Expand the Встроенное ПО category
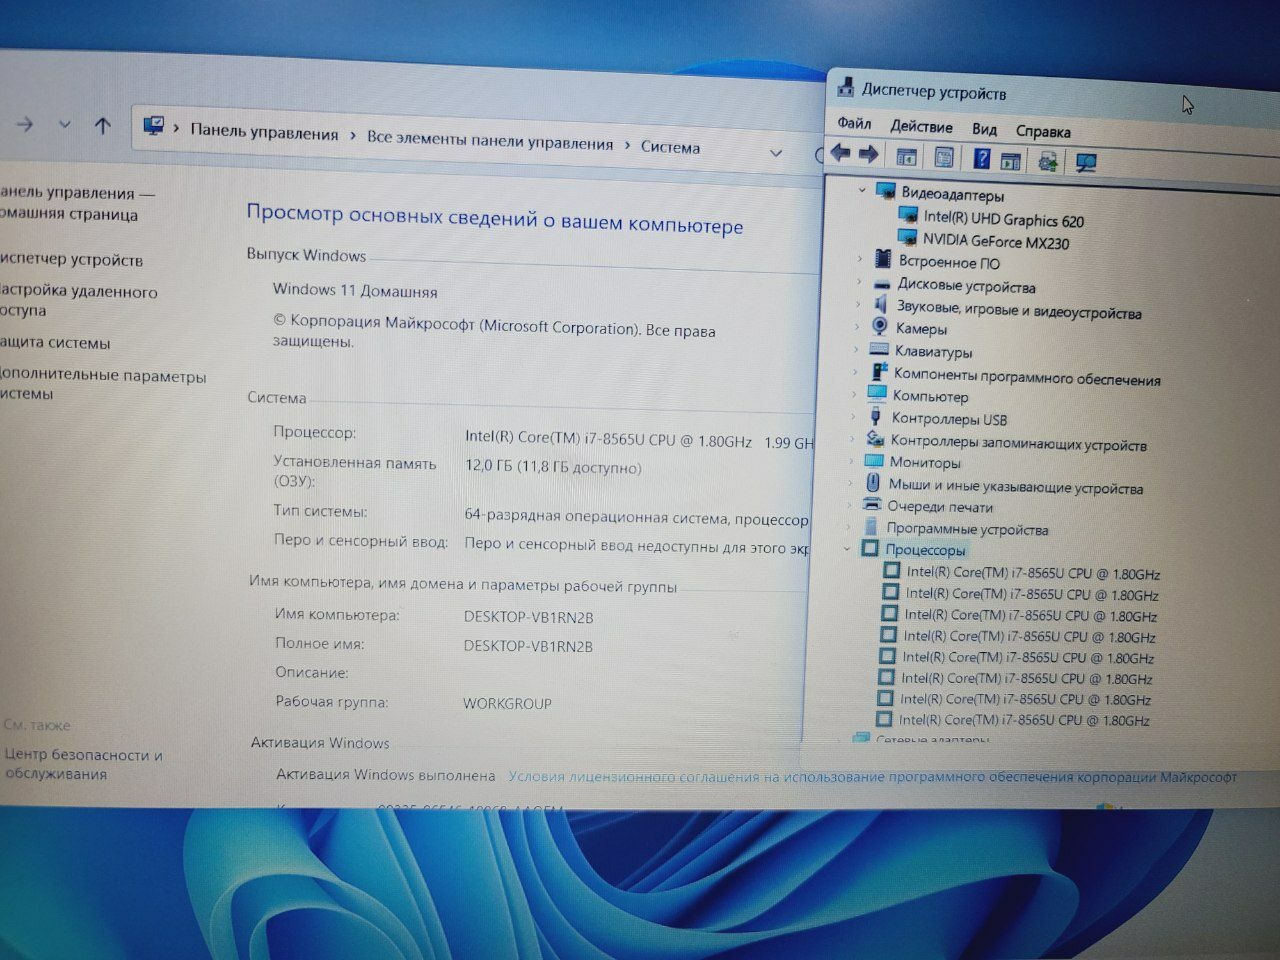 [859, 259]
